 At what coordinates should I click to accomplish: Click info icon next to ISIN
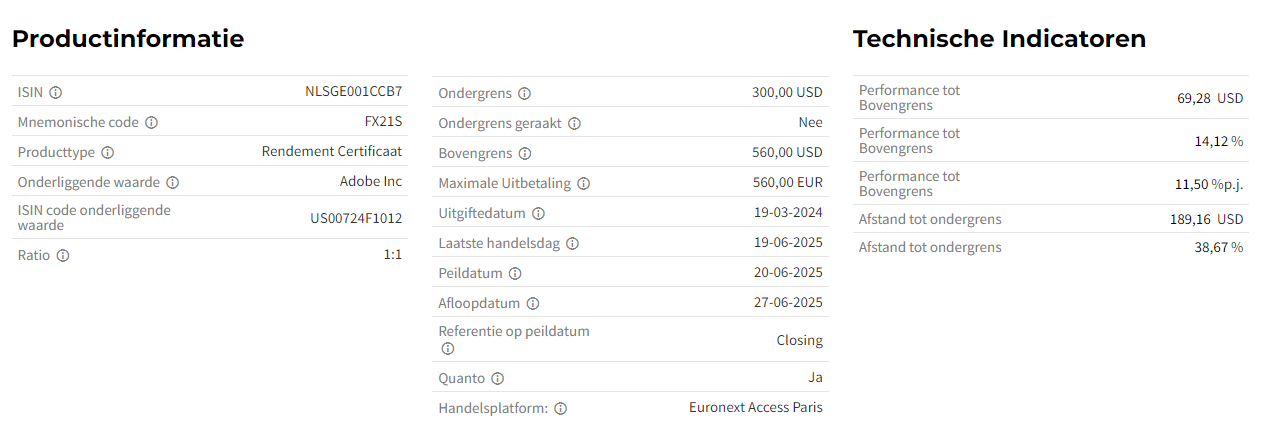[x=56, y=92]
